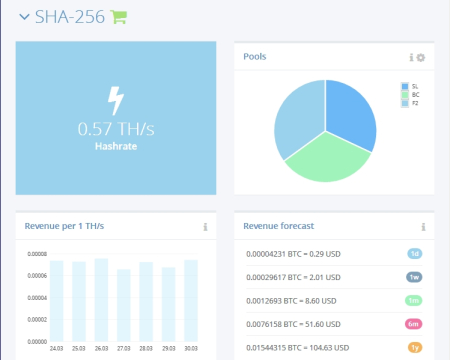Click the 1y forecast badge

[415, 348]
